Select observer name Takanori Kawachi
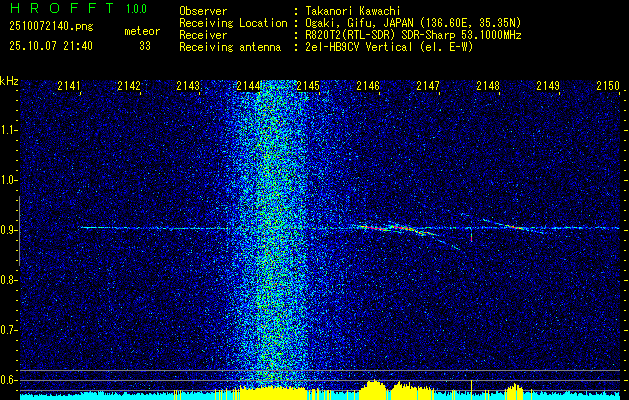 tap(353, 12)
